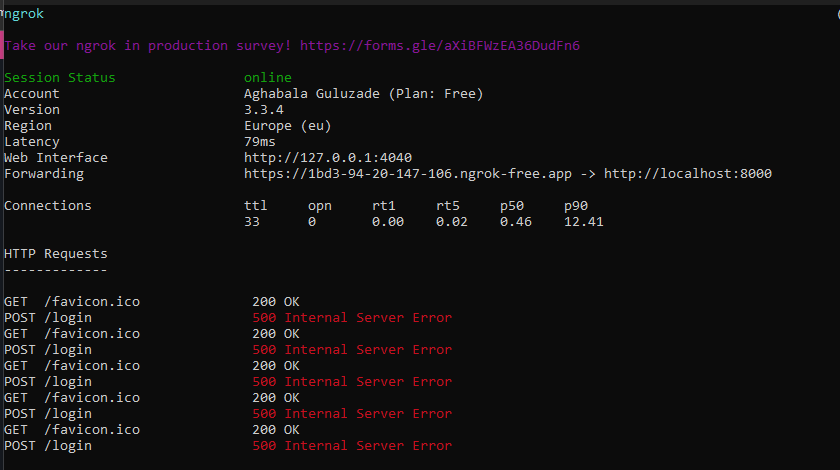
Task: Click the 'online' status value
Action: 268,78
